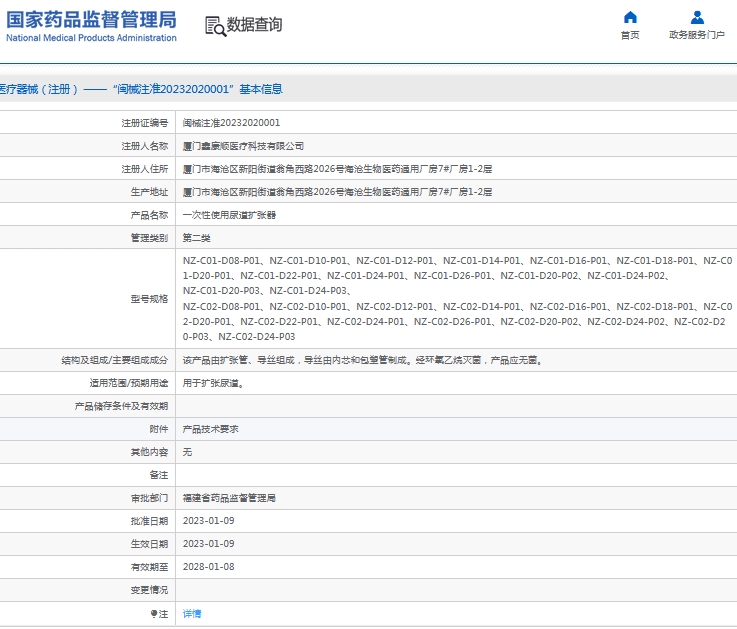Click expiry date 2028-01-08
The image size is (737, 629).
(x=208, y=567)
